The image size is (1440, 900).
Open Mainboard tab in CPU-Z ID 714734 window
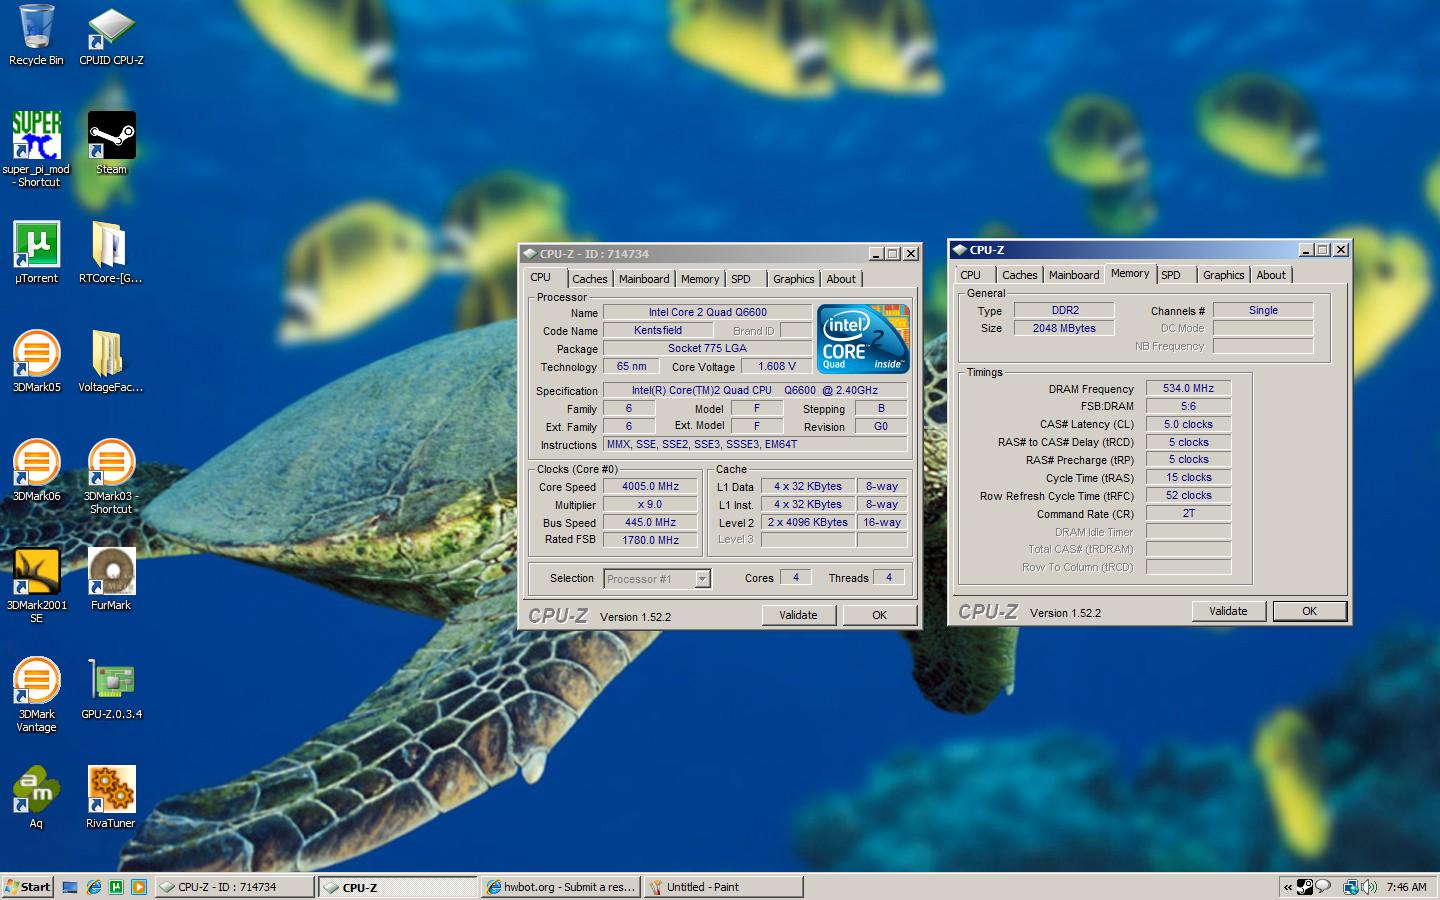click(644, 279)
